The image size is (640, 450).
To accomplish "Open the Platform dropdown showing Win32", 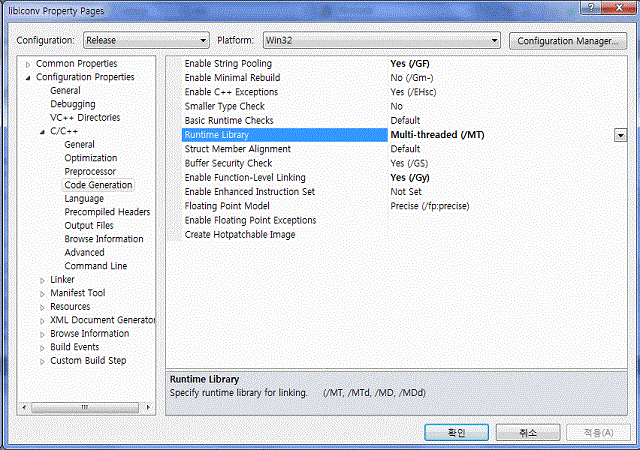I will [382, 40].
